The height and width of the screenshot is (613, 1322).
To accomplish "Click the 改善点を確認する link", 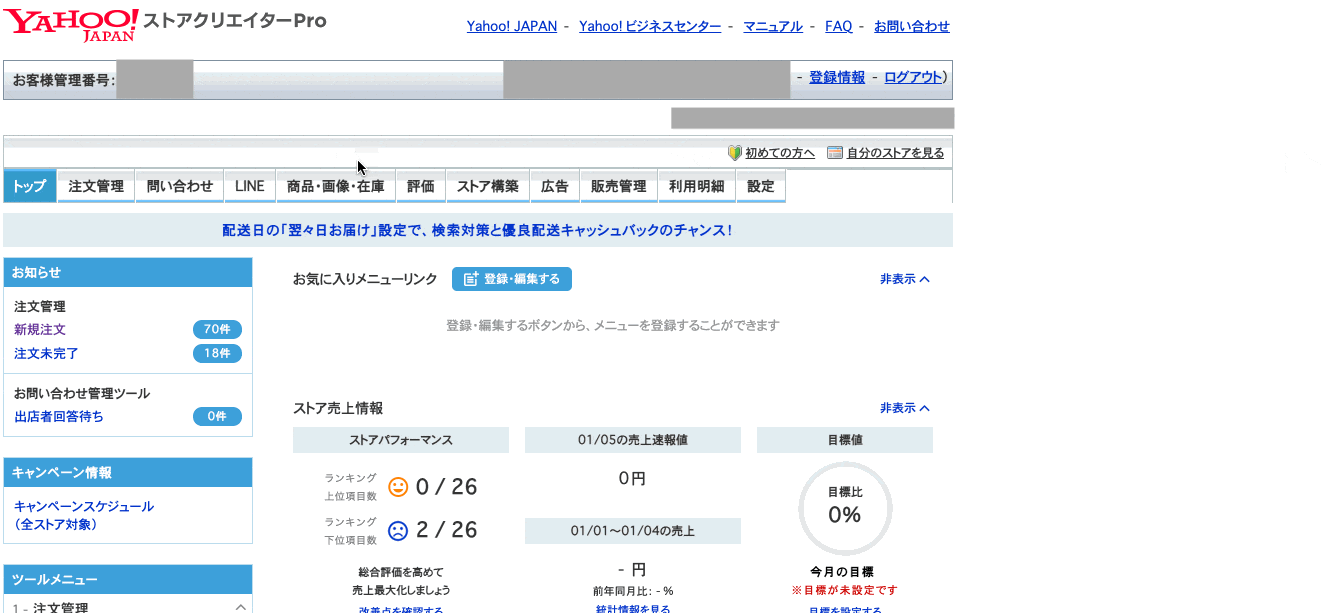I will (x=401, y=609).
